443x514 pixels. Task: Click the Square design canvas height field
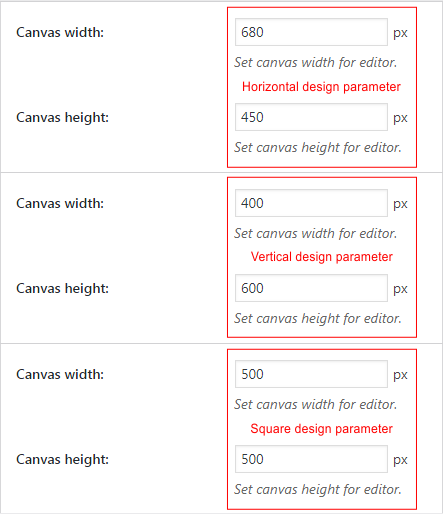coord(311,459)
